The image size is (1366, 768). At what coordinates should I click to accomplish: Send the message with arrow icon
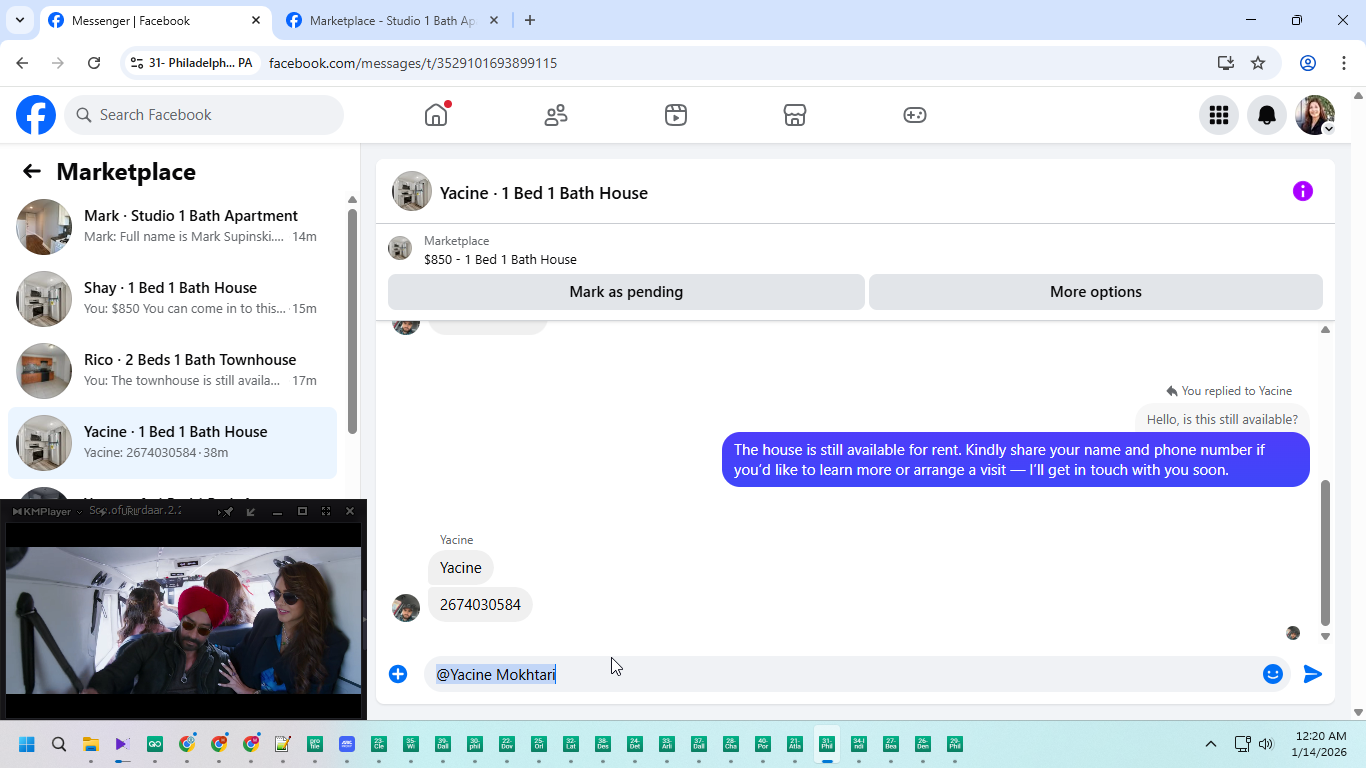point(1313,674)
